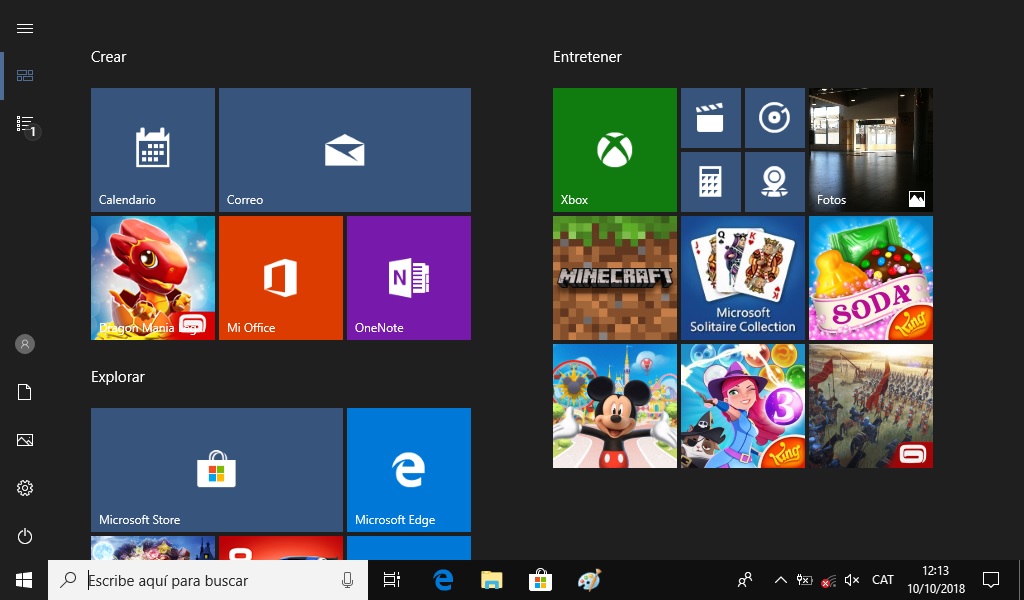Expand the hamburger menu of Start
The width and height of the screenshot is (1024, 600).
(25, 28)
